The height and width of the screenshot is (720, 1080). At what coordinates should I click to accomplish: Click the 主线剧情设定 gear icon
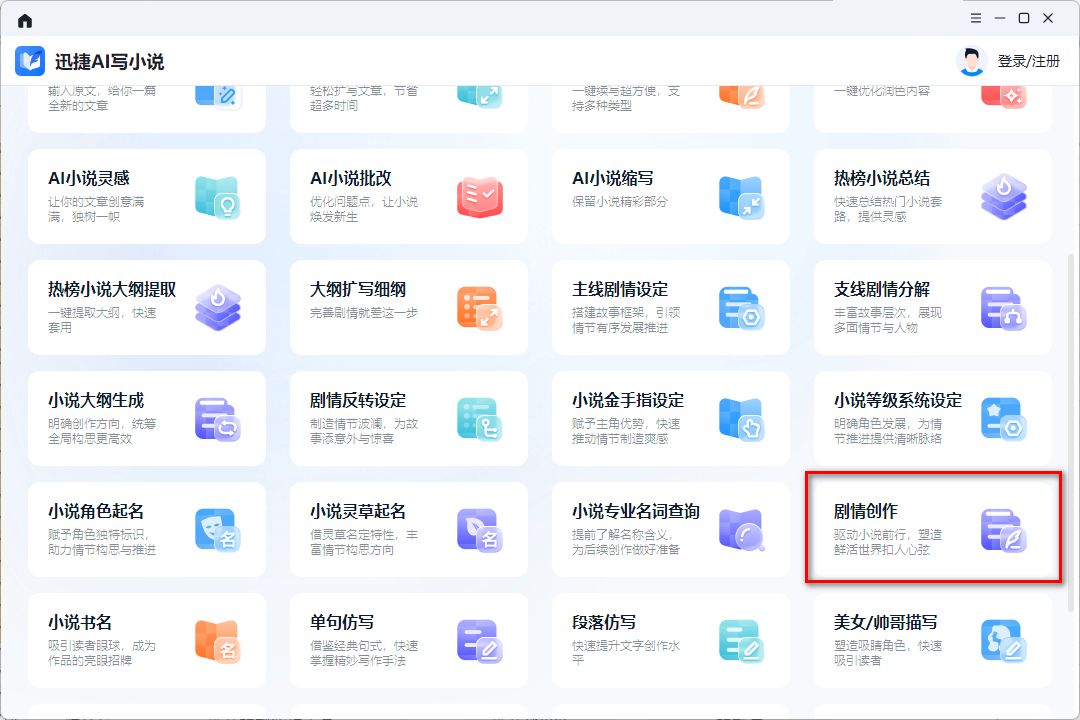(x=741, y=308)
